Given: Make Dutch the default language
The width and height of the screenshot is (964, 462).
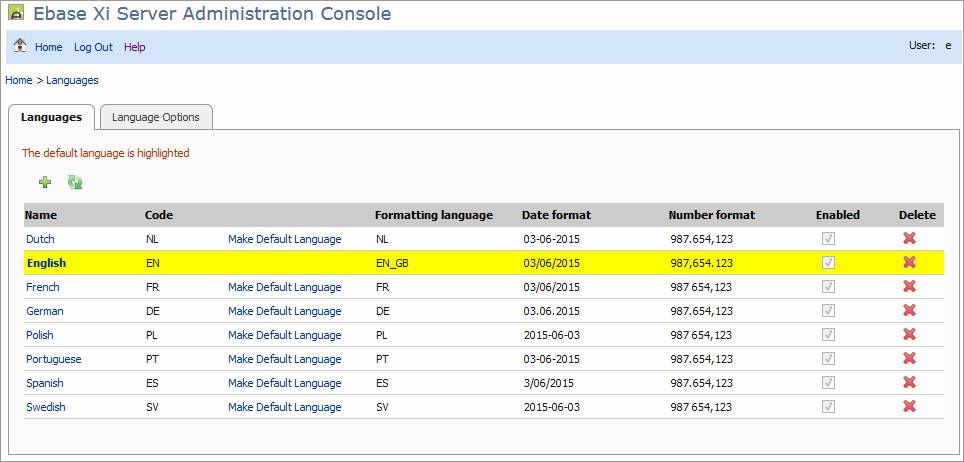Looking at the screenshot, I should tap(285, 239).
